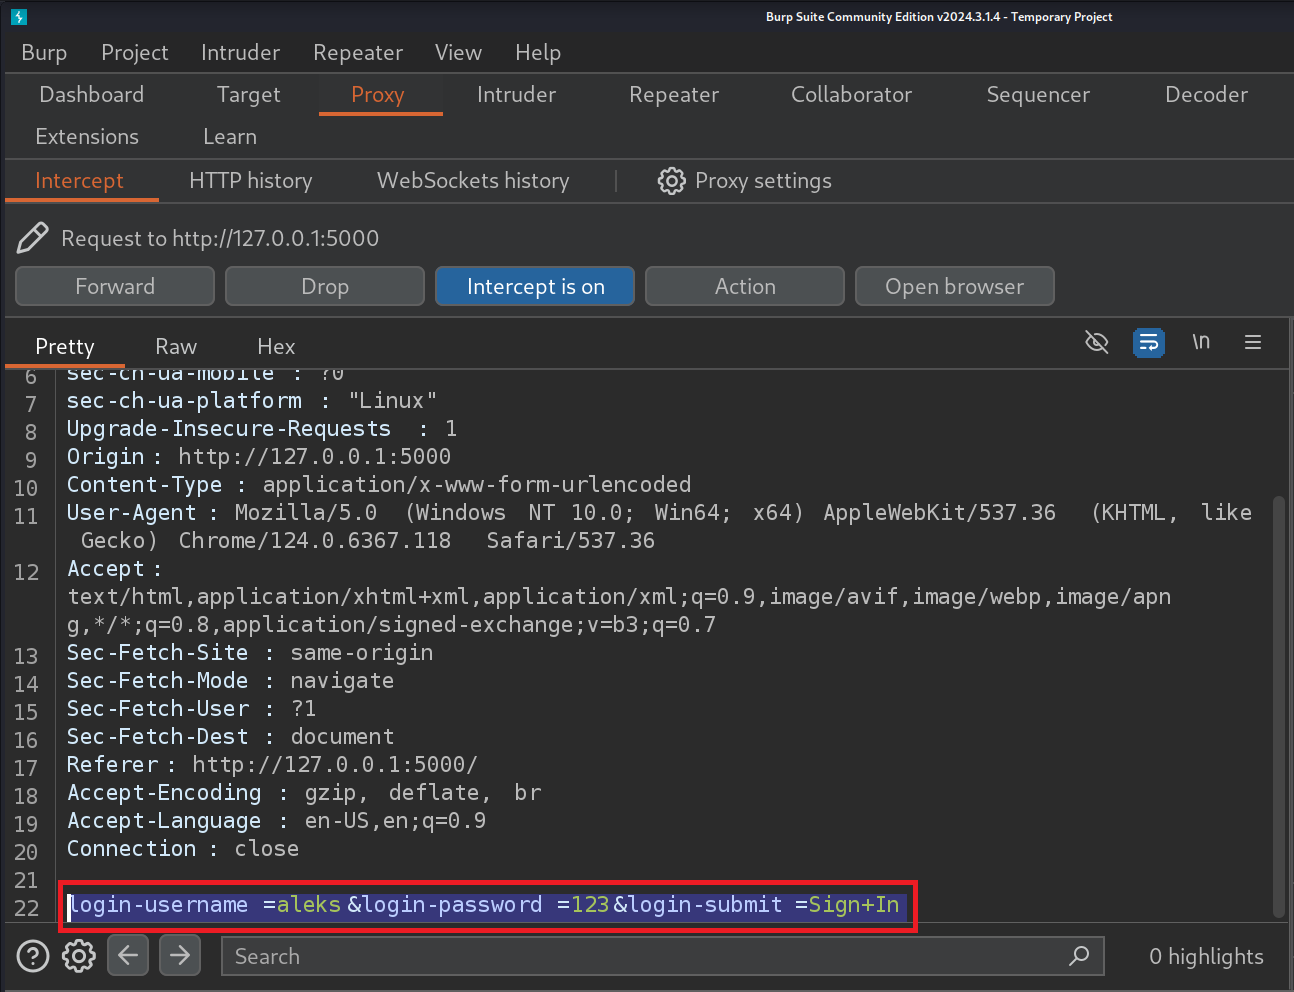This screenshot has width=1294, height=992.
Task: Drop the intercepted request
Action: pos(325,286)
